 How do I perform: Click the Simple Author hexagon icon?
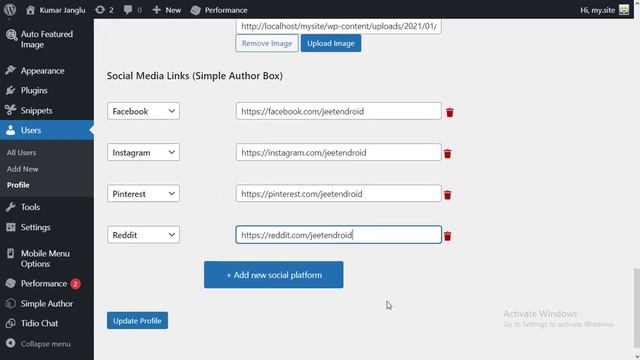[x=11, y=303]
